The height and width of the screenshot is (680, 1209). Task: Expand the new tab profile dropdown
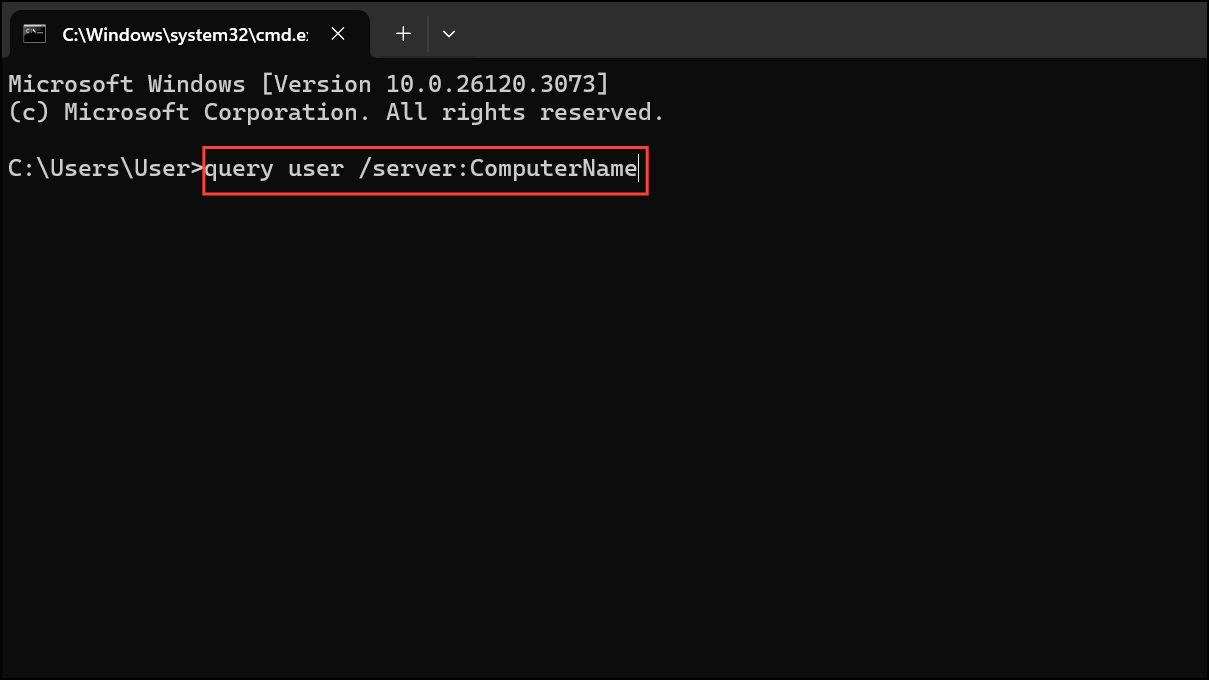(x=449, y=33)
